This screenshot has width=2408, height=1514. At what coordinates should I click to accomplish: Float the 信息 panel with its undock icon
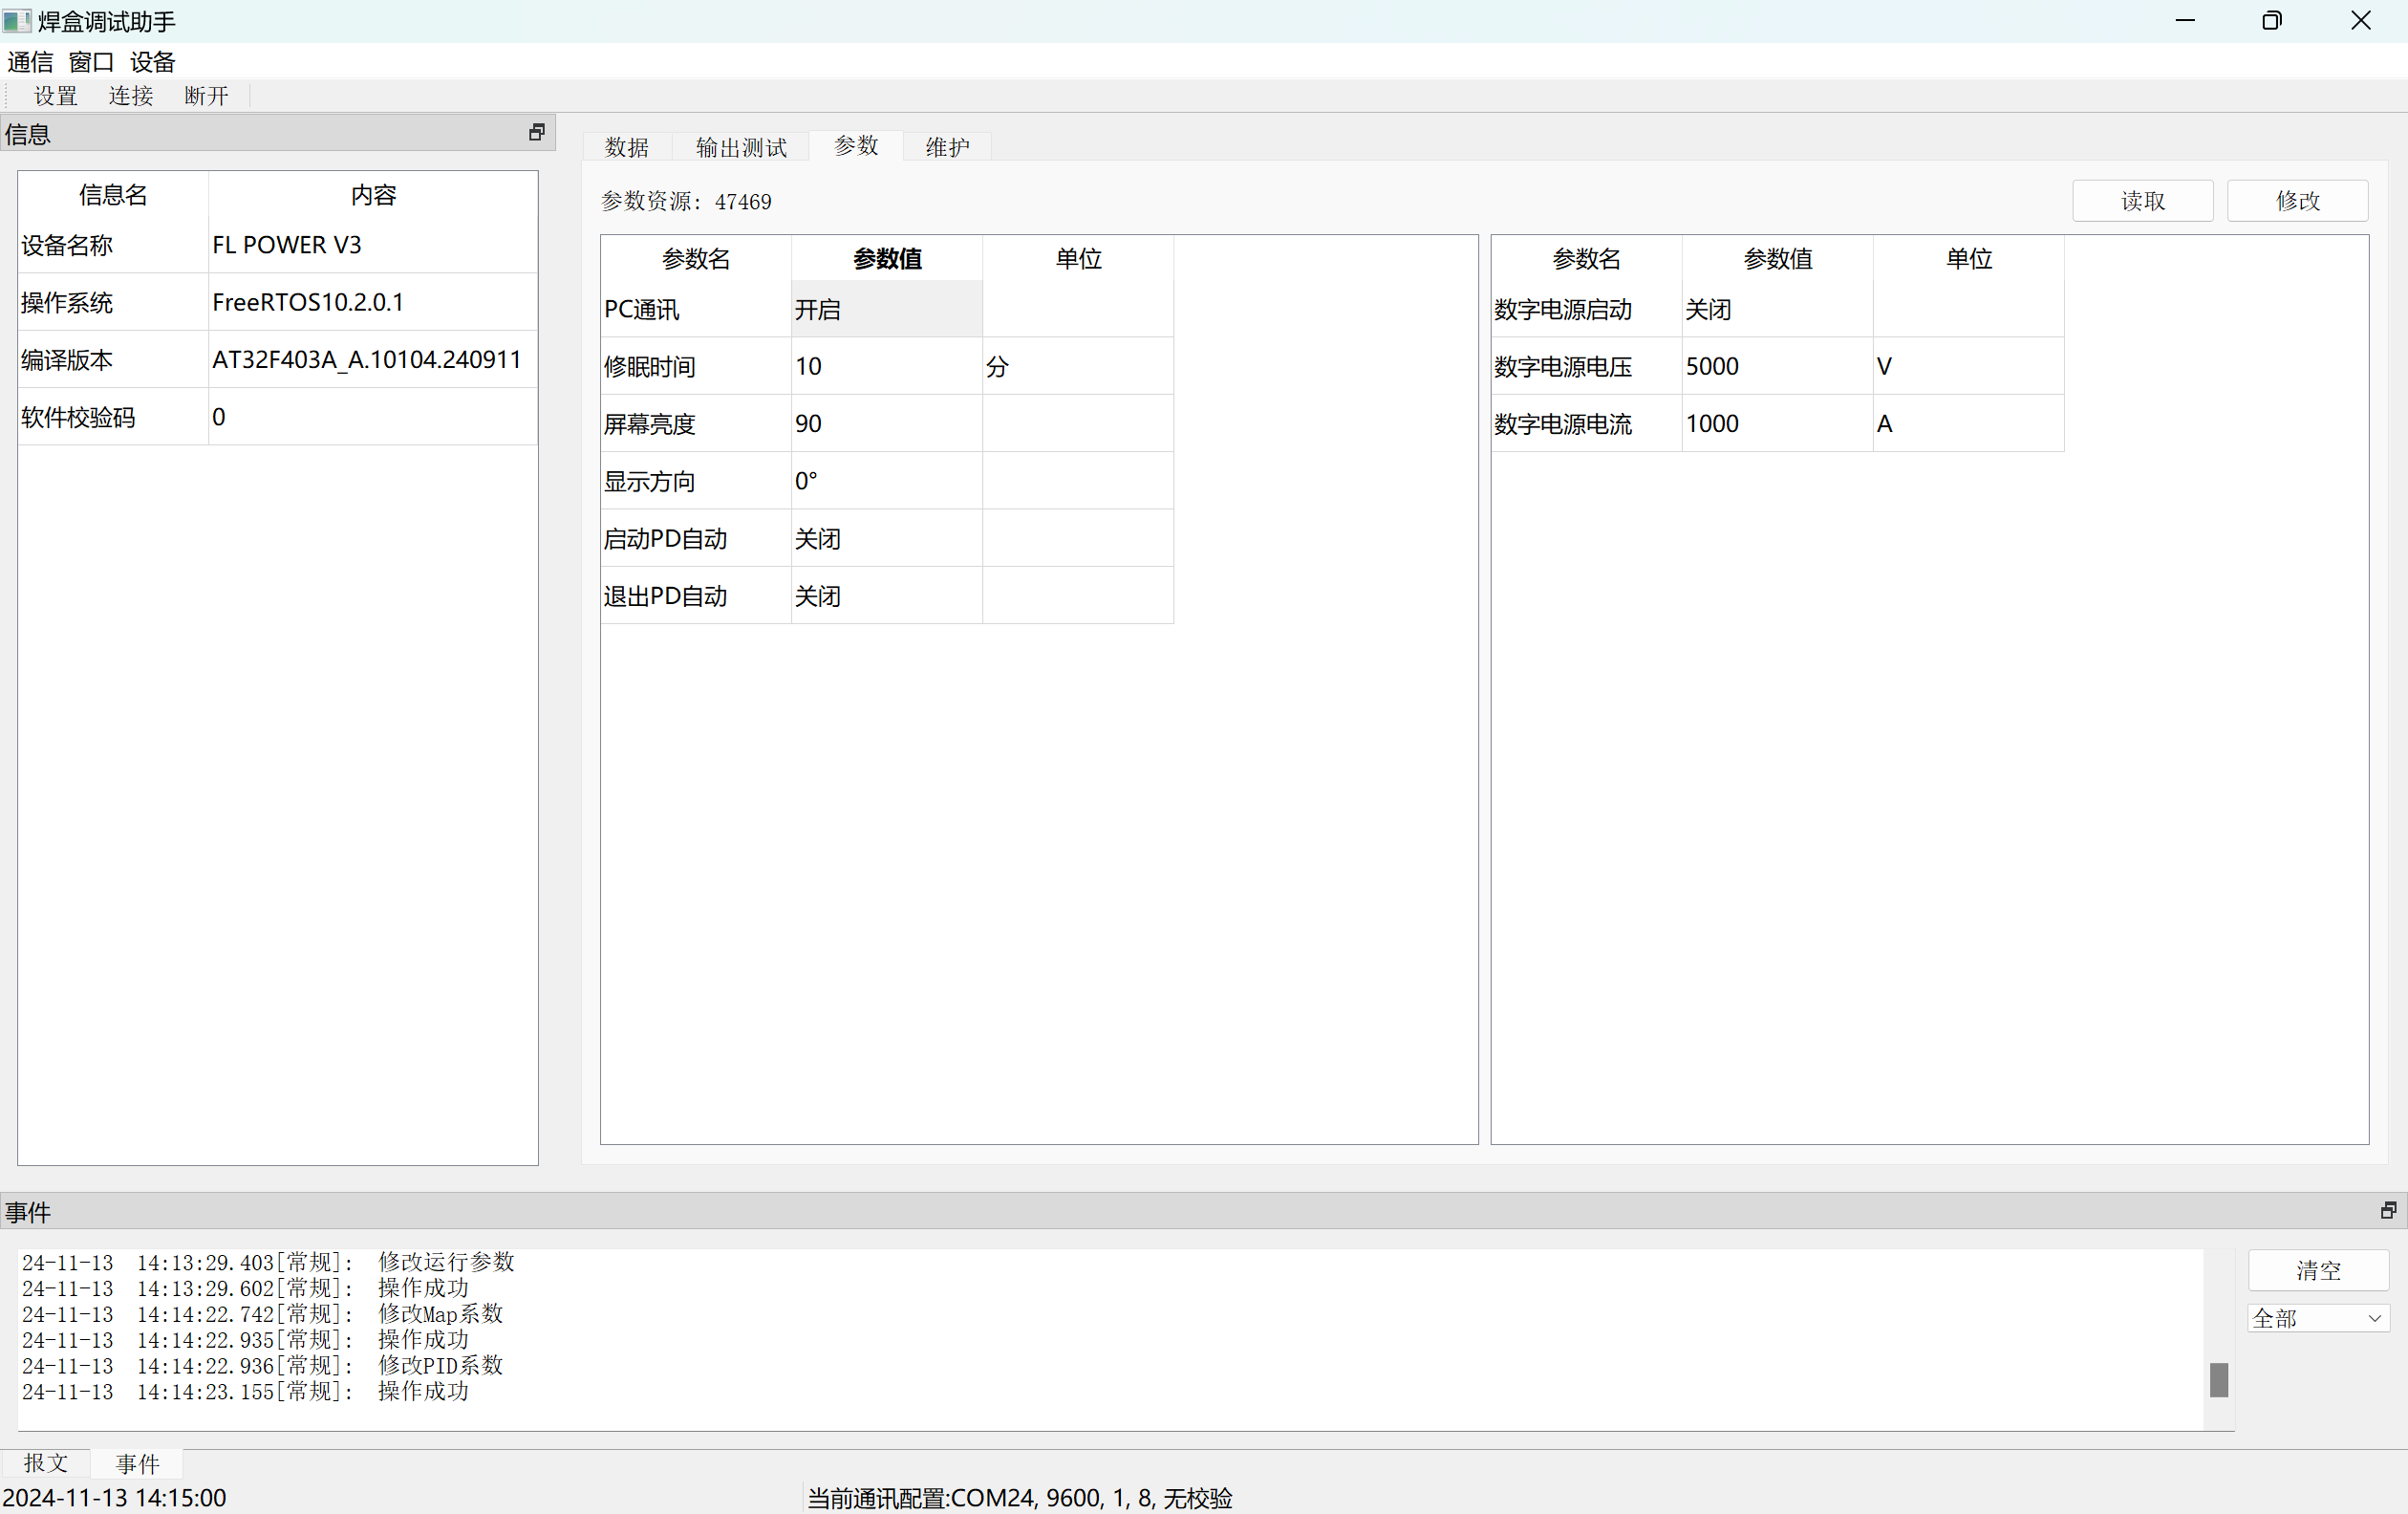pyautogui.click(x=537, y=133)
